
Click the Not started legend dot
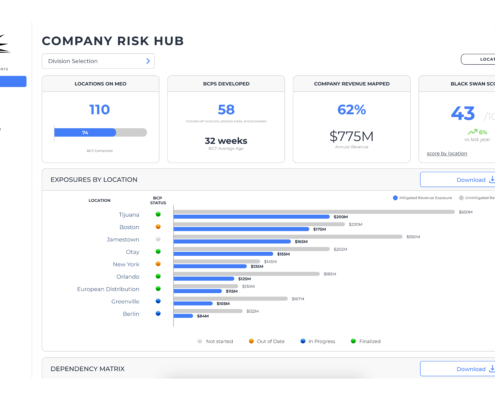click(200, 341)
